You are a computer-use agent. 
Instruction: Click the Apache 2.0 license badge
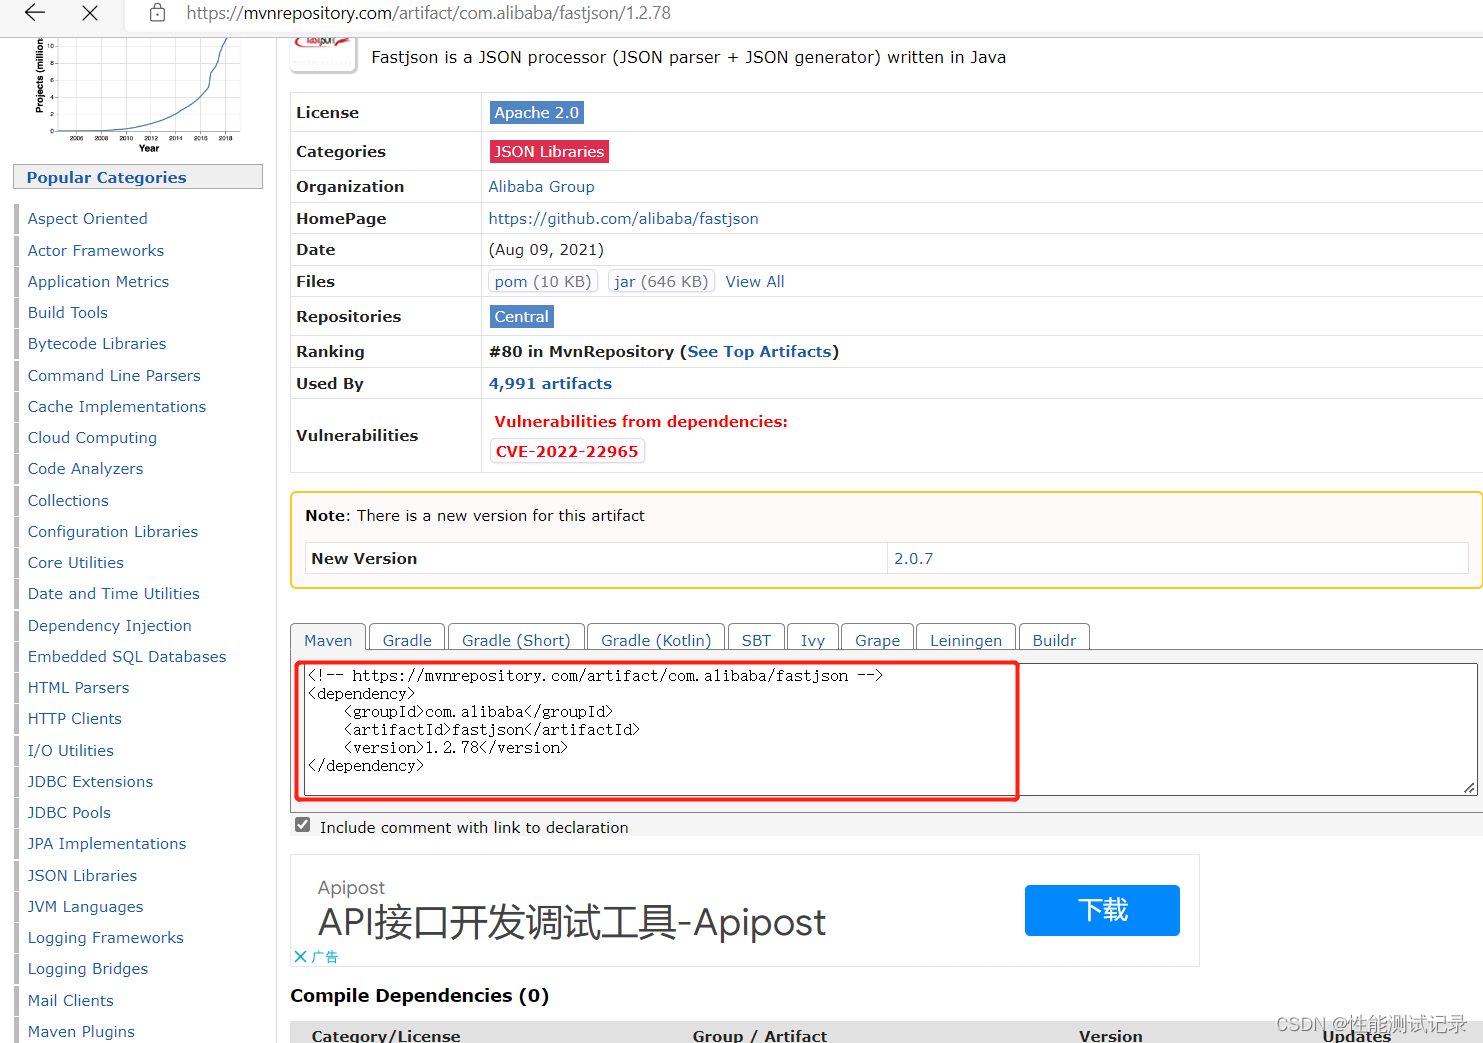point(536,113)
